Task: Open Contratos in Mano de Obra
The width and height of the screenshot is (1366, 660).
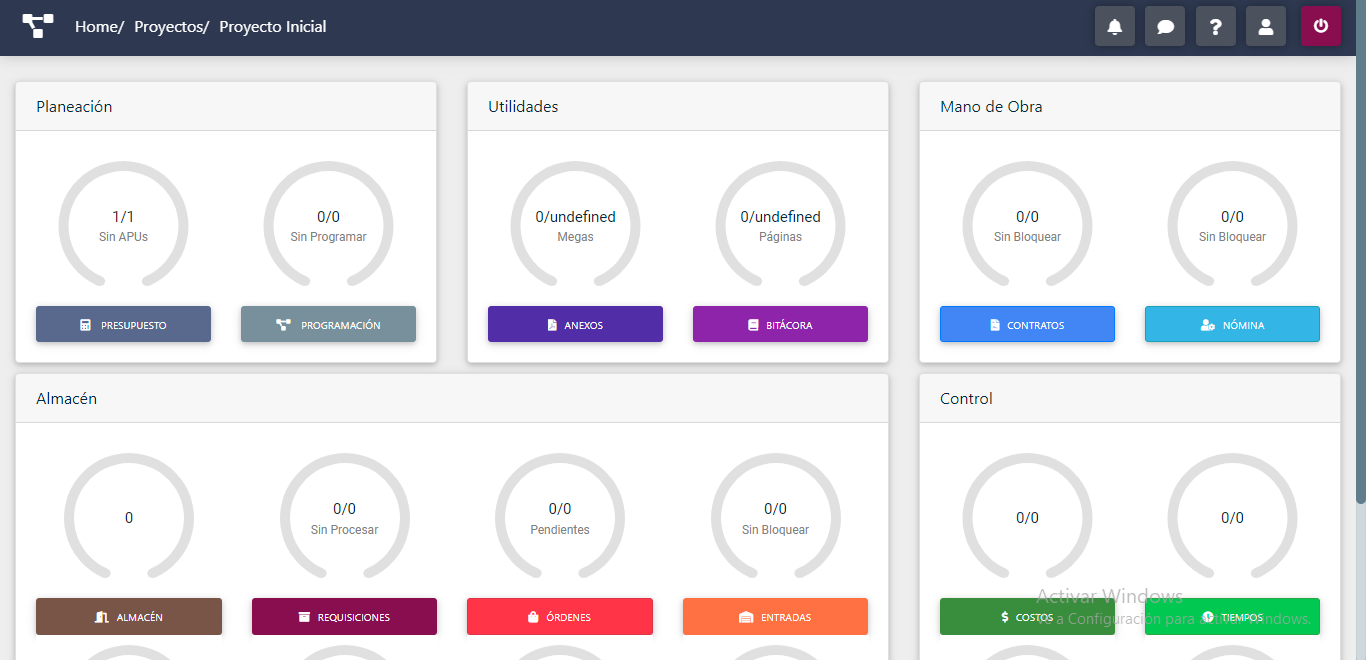Action: point(1027,325)
